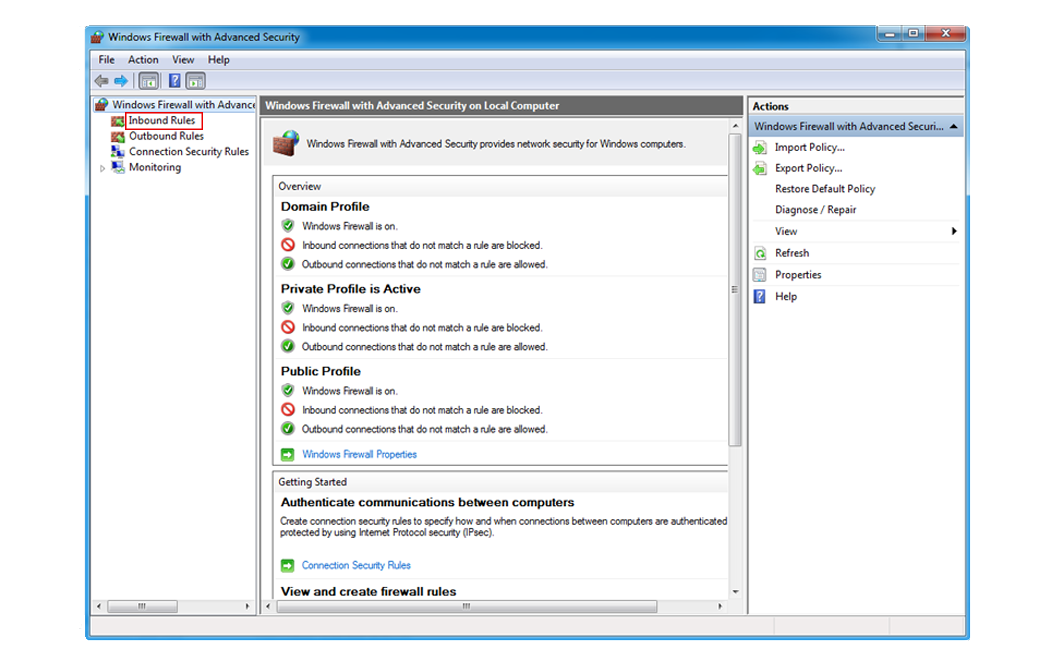This screenshot has width=1049, height=665.
Task: Click the Properties action icon
Action: (x=760, y=275)
